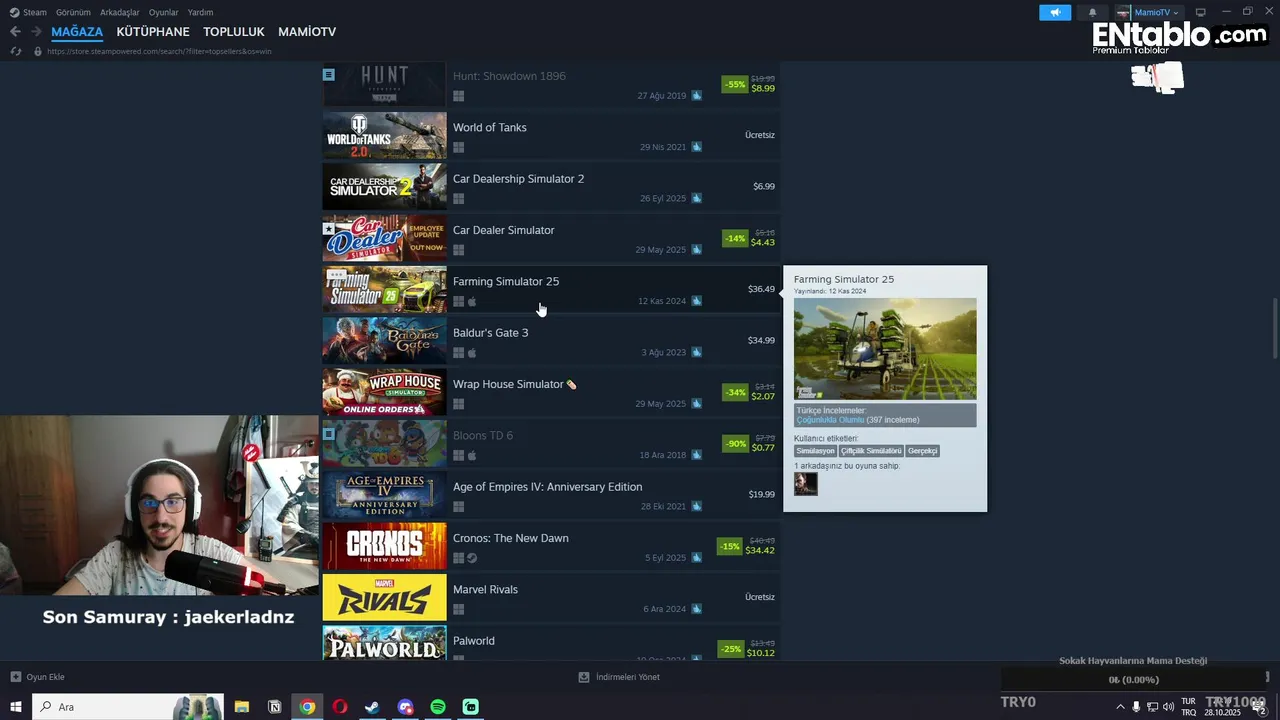Expand the MamioTV account dropdown

(x=1176, y=12)
